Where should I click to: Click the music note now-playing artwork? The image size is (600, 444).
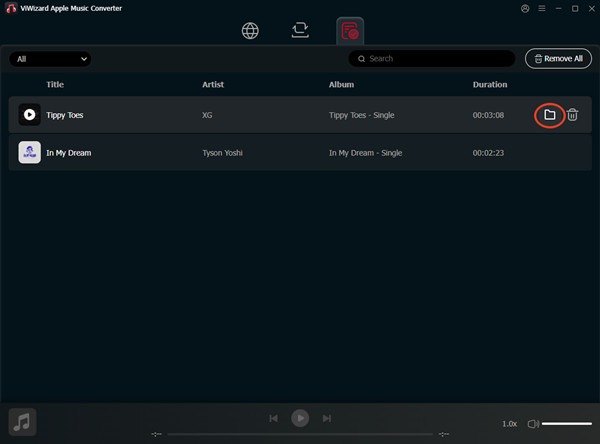coord(23,422)
